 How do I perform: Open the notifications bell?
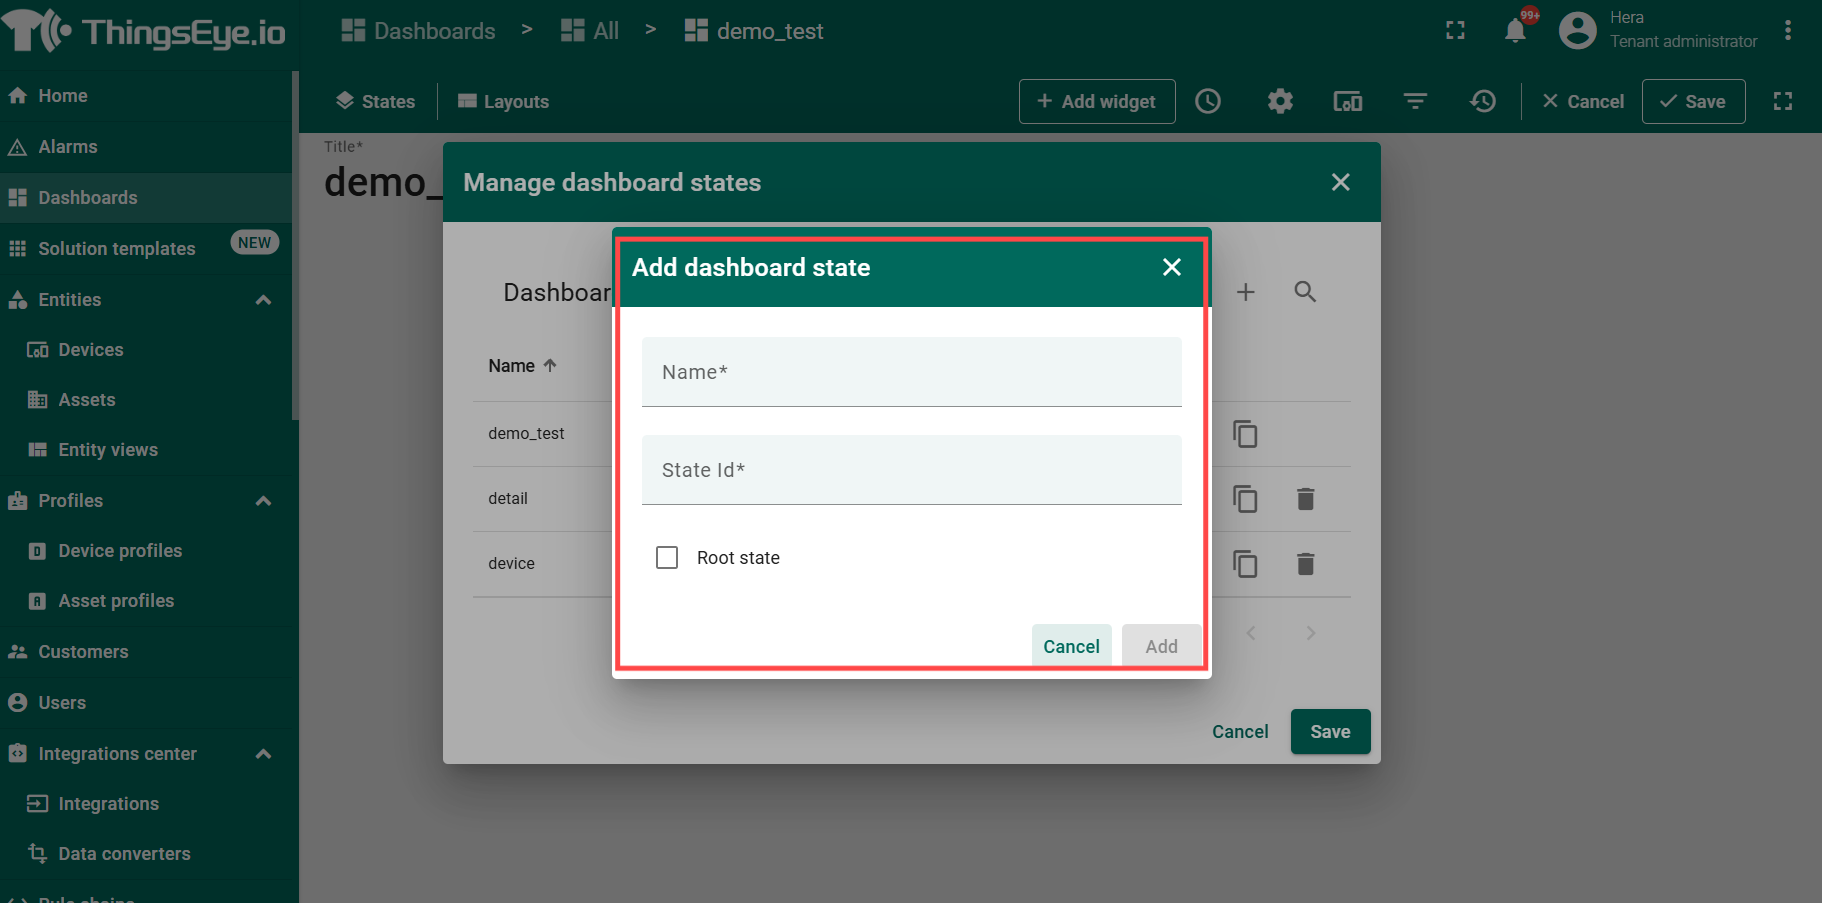[1515, 31]
